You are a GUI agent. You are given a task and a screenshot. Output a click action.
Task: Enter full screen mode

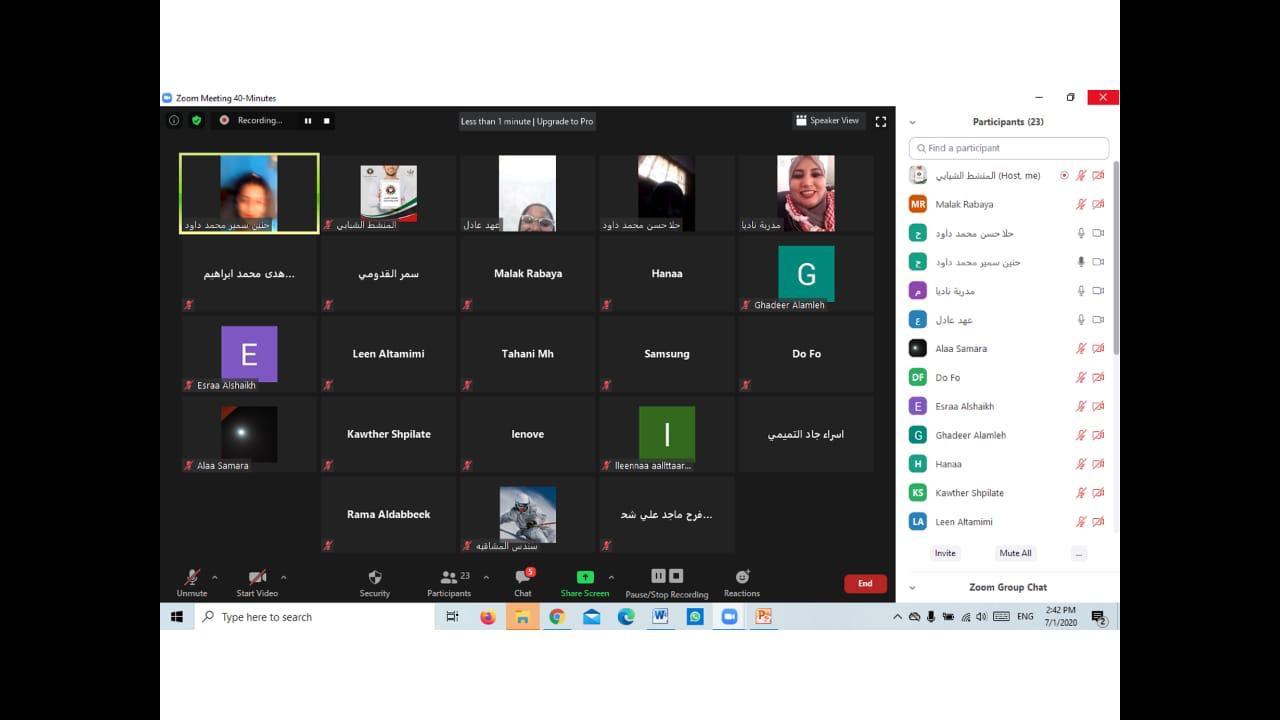881,121
